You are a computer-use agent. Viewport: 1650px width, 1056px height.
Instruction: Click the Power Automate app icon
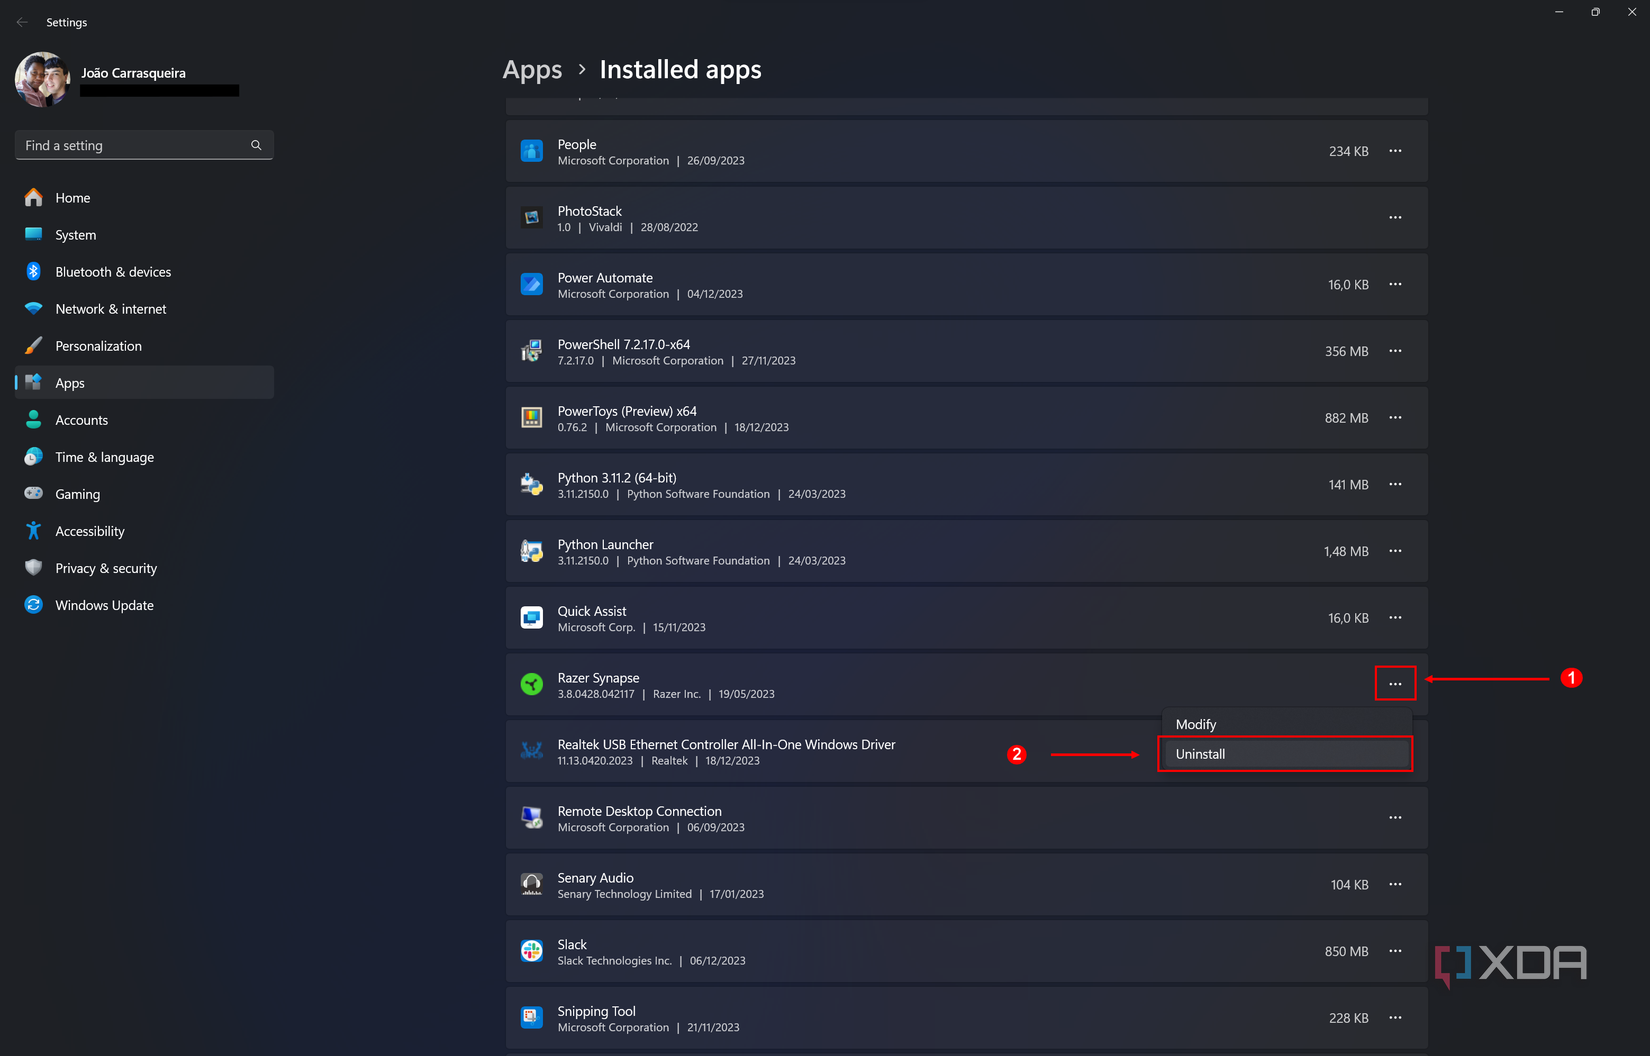(x=532, y=285)
